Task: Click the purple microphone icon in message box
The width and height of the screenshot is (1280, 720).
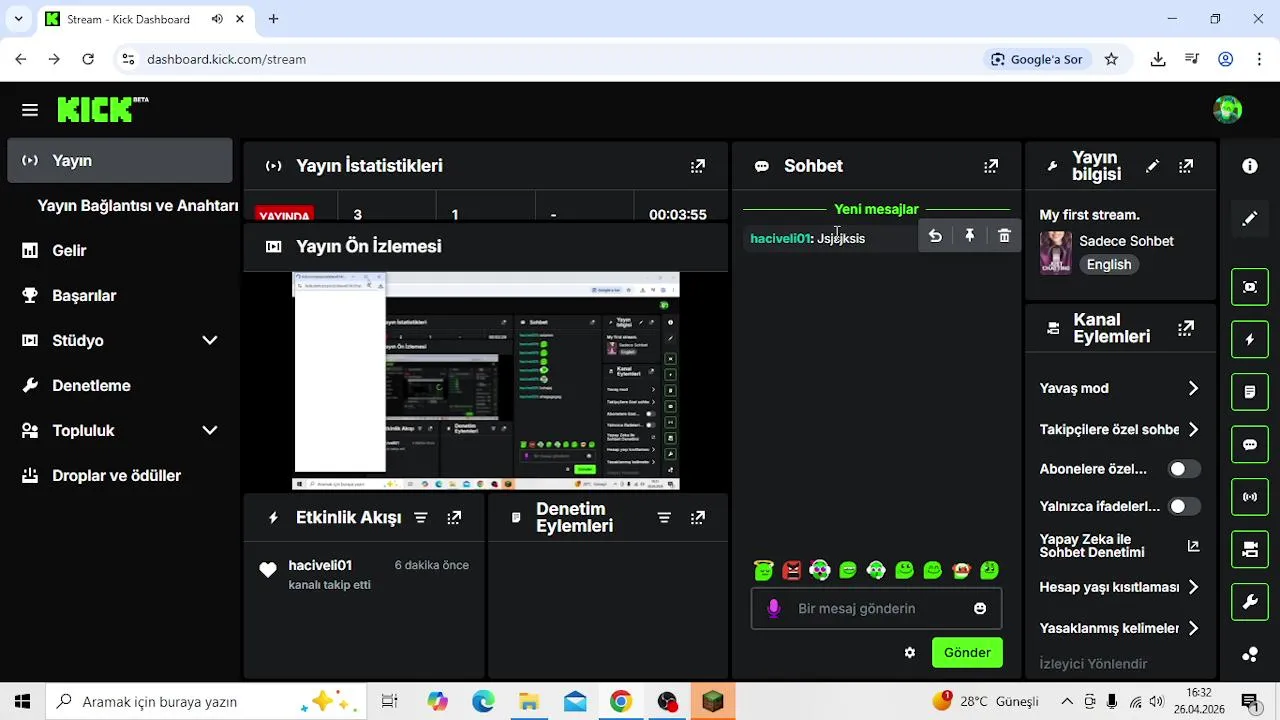Action: (x=773, y=608)
